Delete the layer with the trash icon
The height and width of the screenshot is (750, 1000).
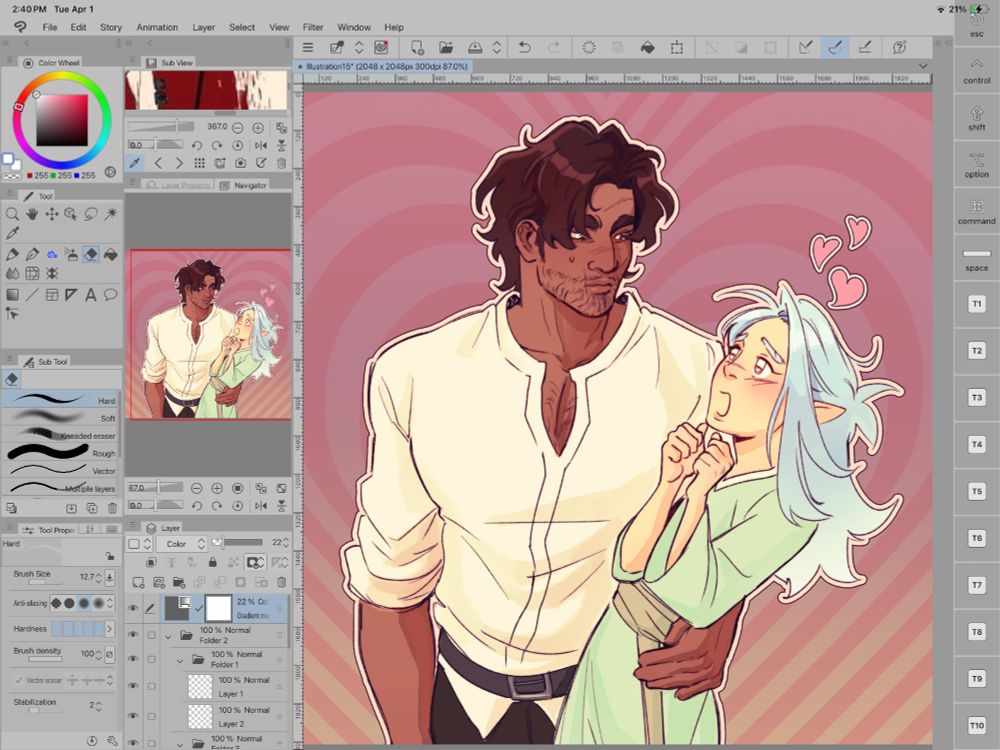click(x=281, y=582)
